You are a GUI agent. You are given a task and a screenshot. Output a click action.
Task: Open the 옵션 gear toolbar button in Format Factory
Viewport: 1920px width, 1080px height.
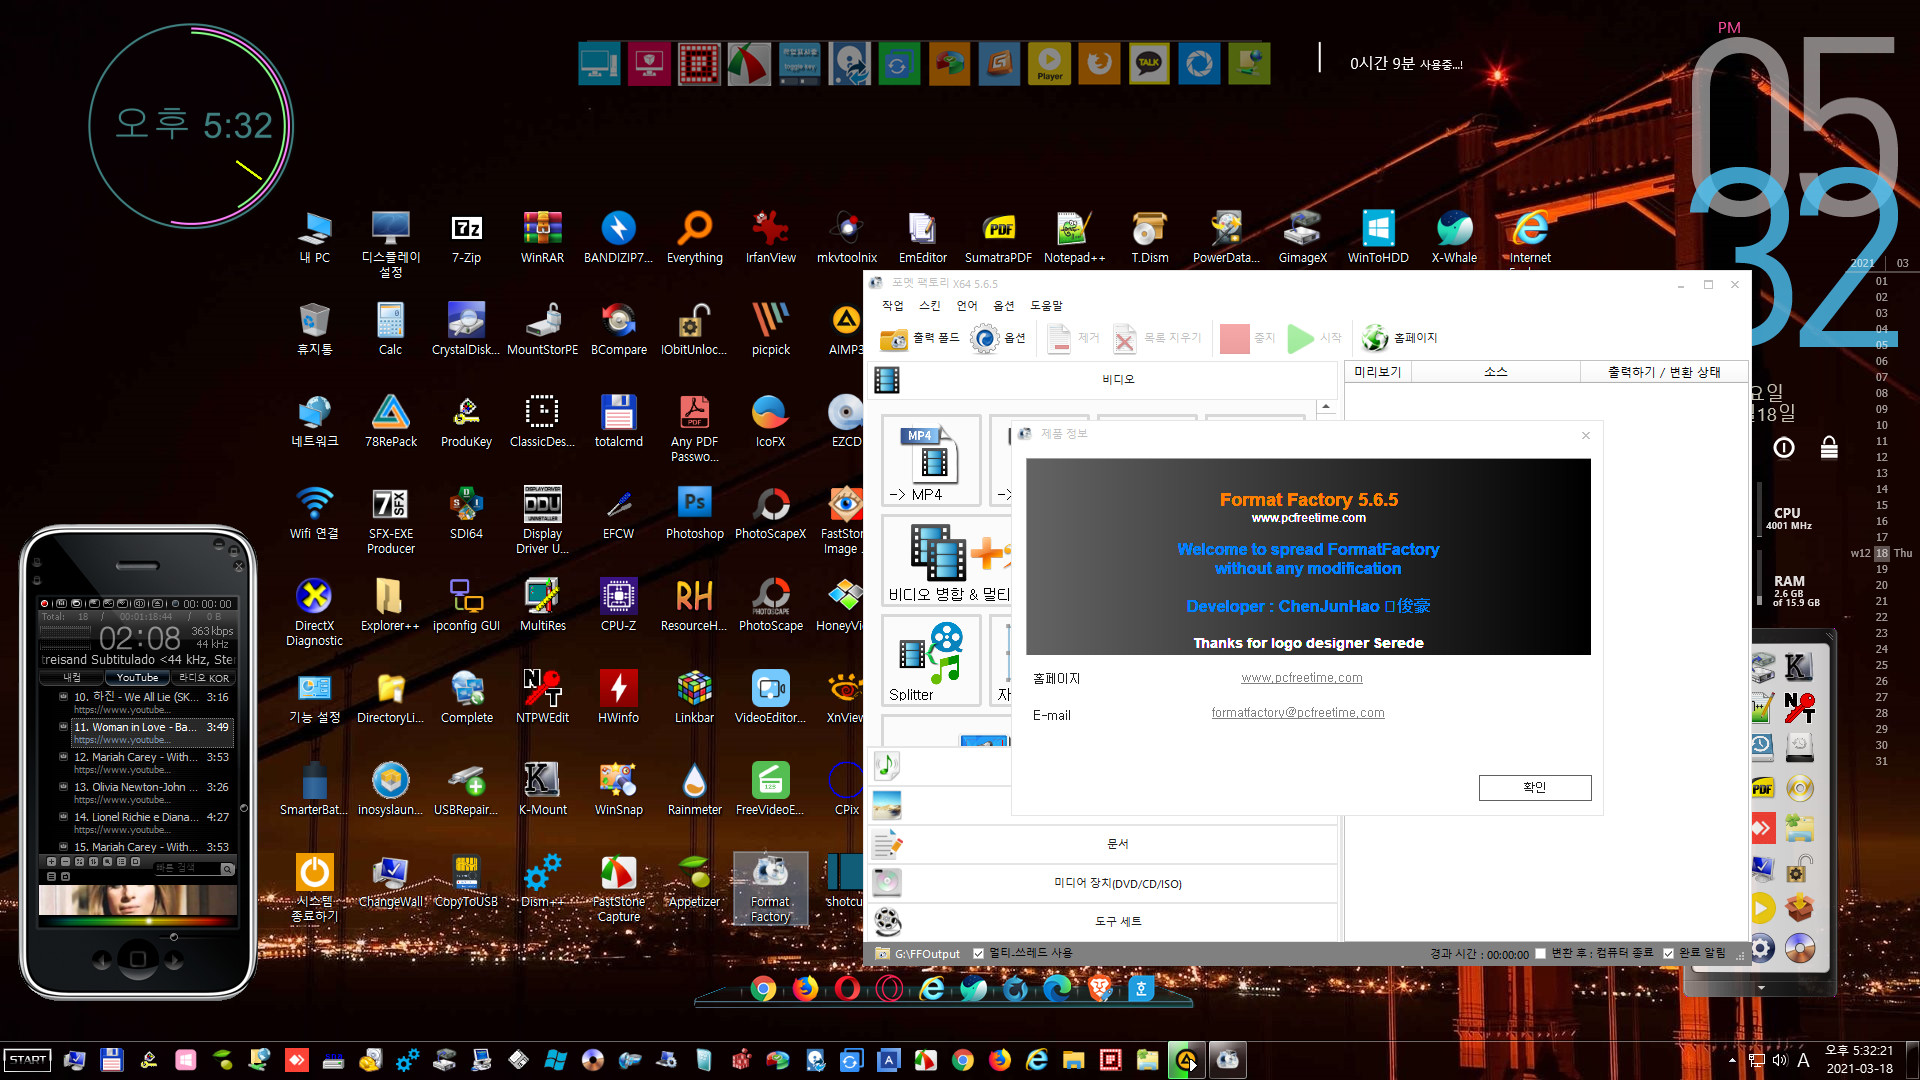[998, 338]
